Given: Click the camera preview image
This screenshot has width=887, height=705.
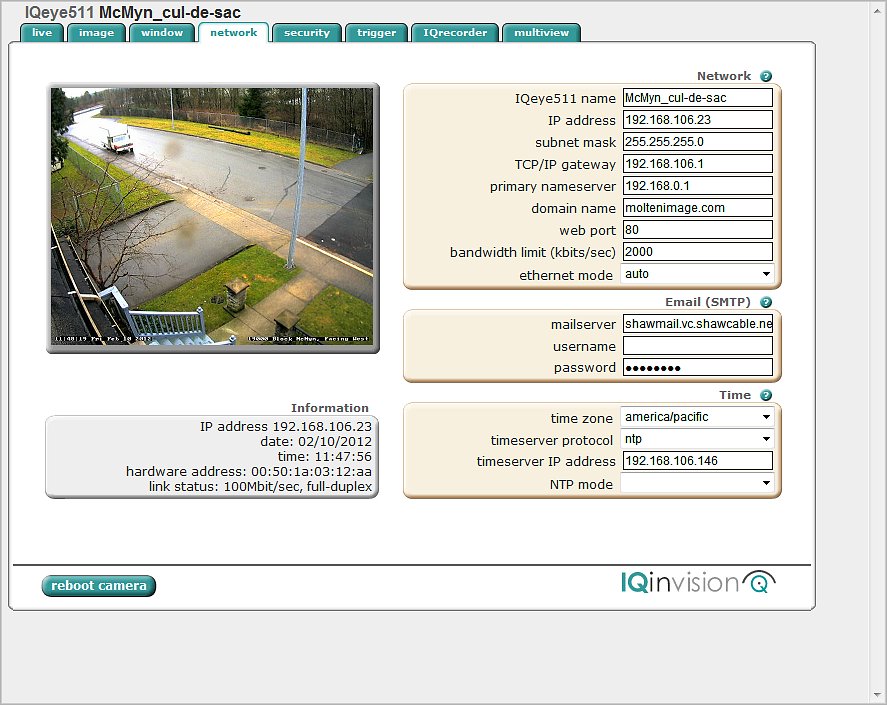Looking at the screenshot, I should point(213,217).
